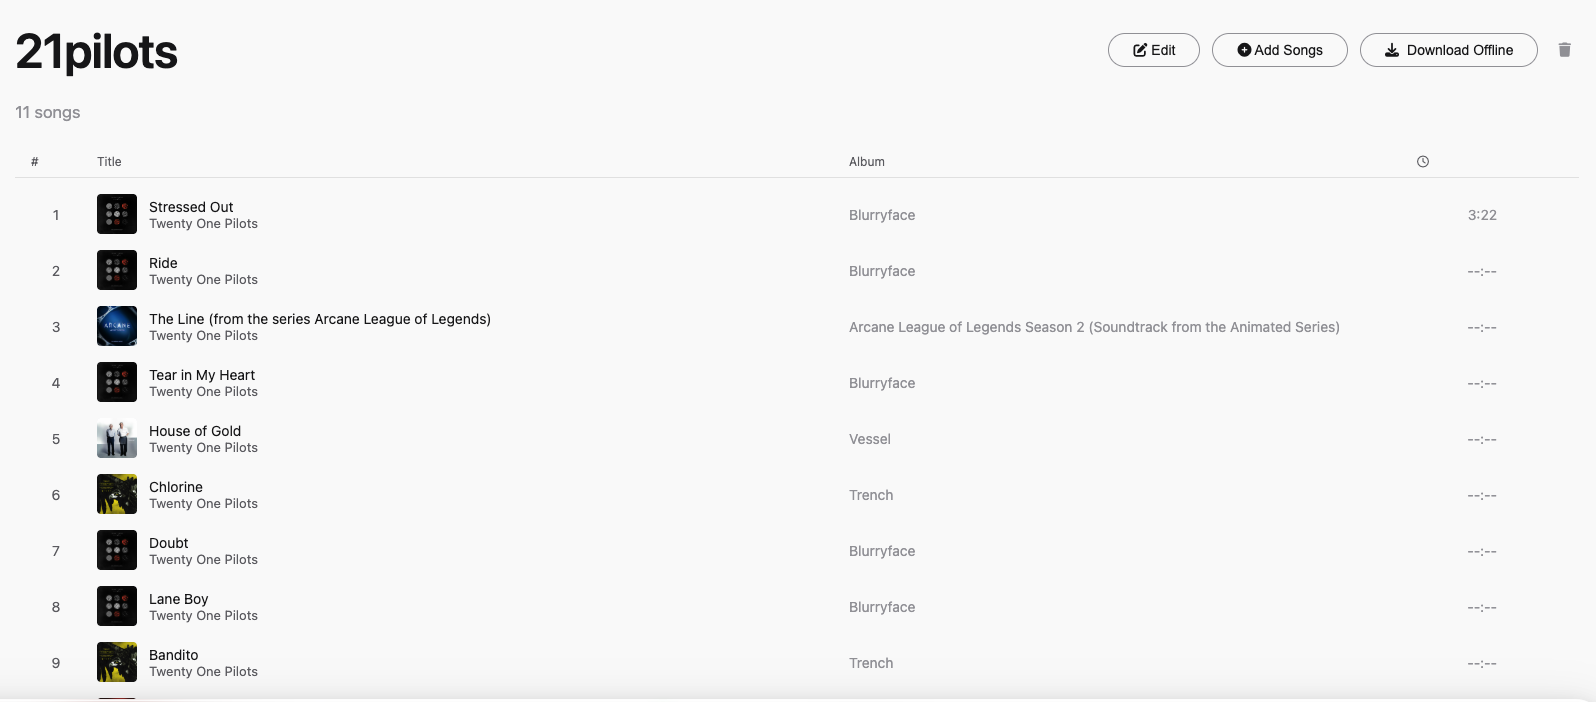Click the Album column header
This screenshot has height=702, width=1596.
coord(866,162)
